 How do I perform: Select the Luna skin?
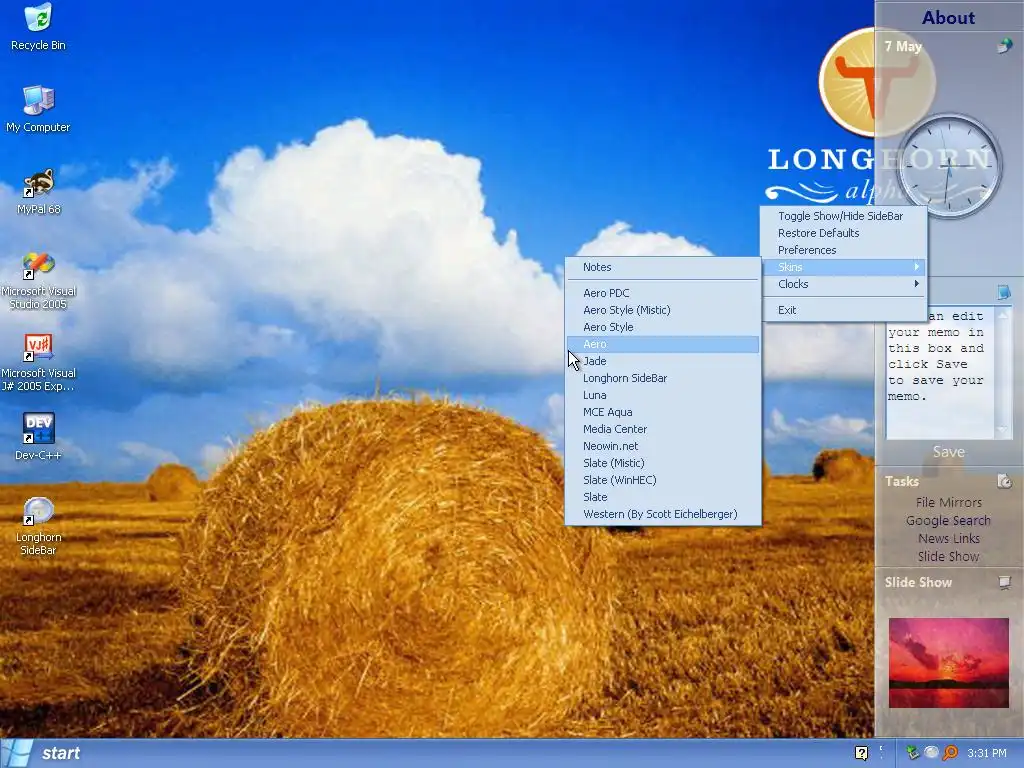pos(663,394)
